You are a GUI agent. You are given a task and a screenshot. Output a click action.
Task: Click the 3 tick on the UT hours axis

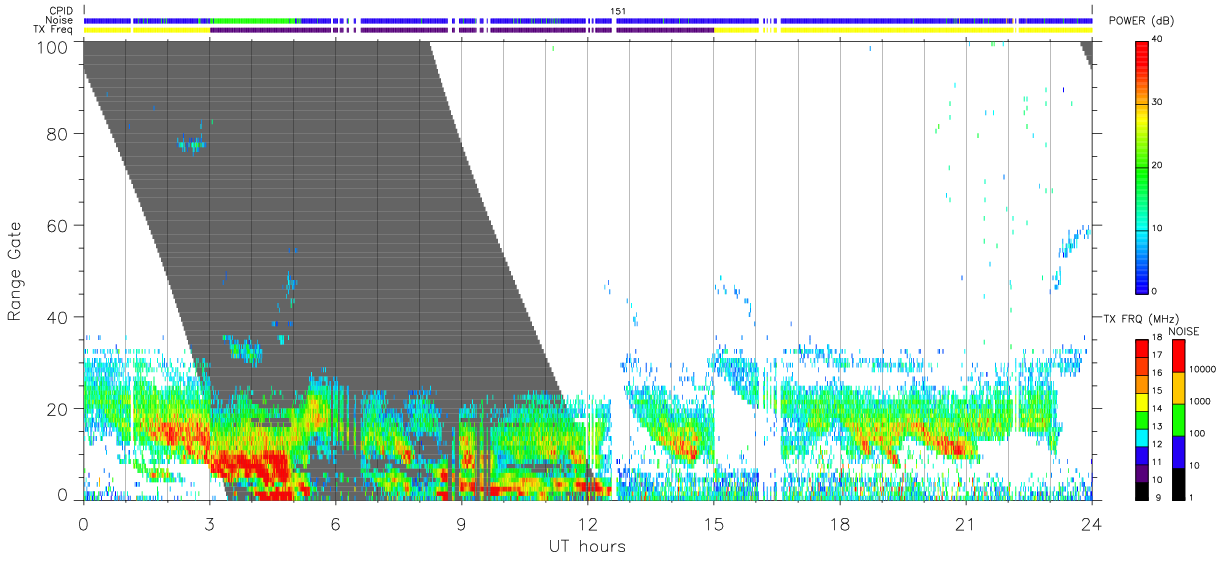209,523
